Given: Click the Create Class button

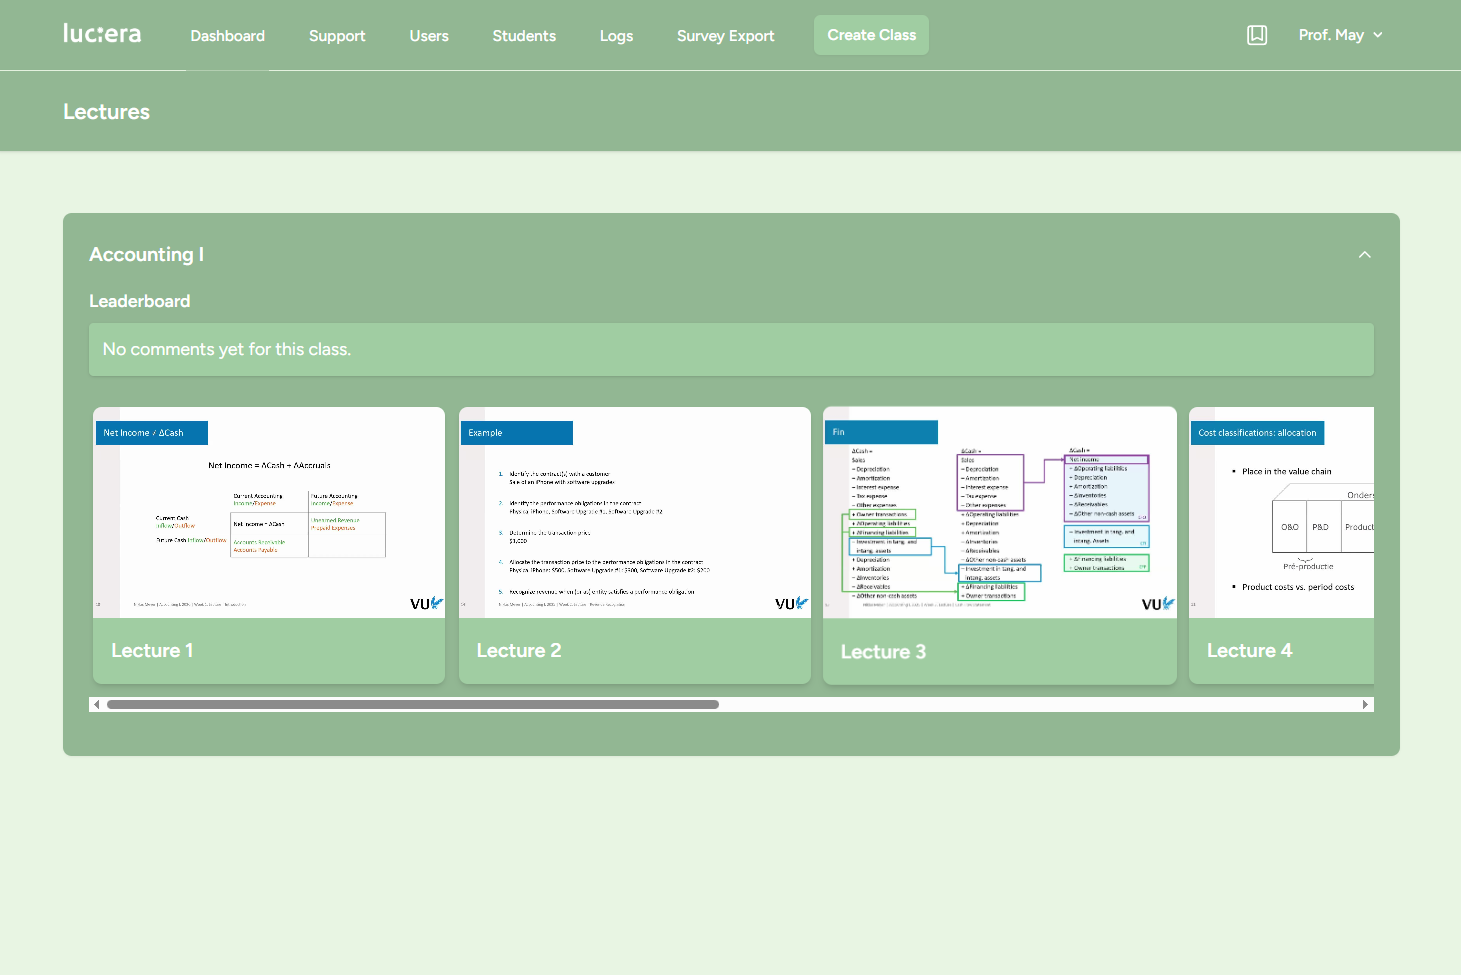Looking at the screenshot, I should pos(871,35).
